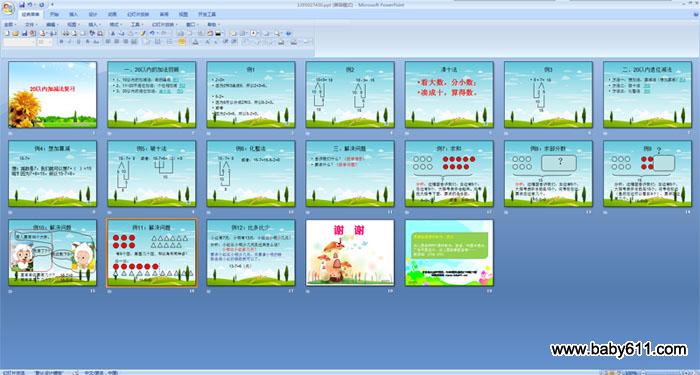The height and width of the screenshot is (375, 700).
Task: Expand the 帮助 classic menu
Action: point(213,25)
